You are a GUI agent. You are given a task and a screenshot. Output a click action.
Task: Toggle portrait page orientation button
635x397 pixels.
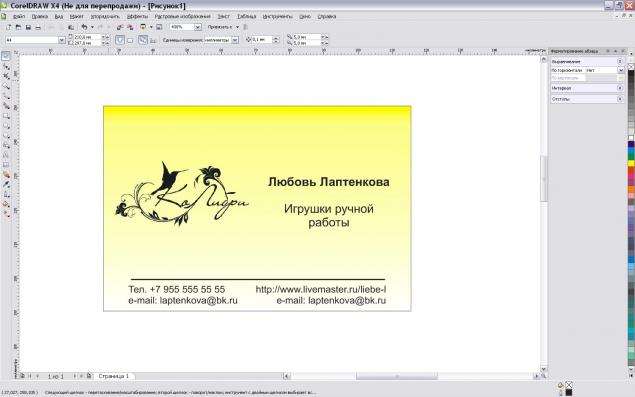tap(120, 40)
